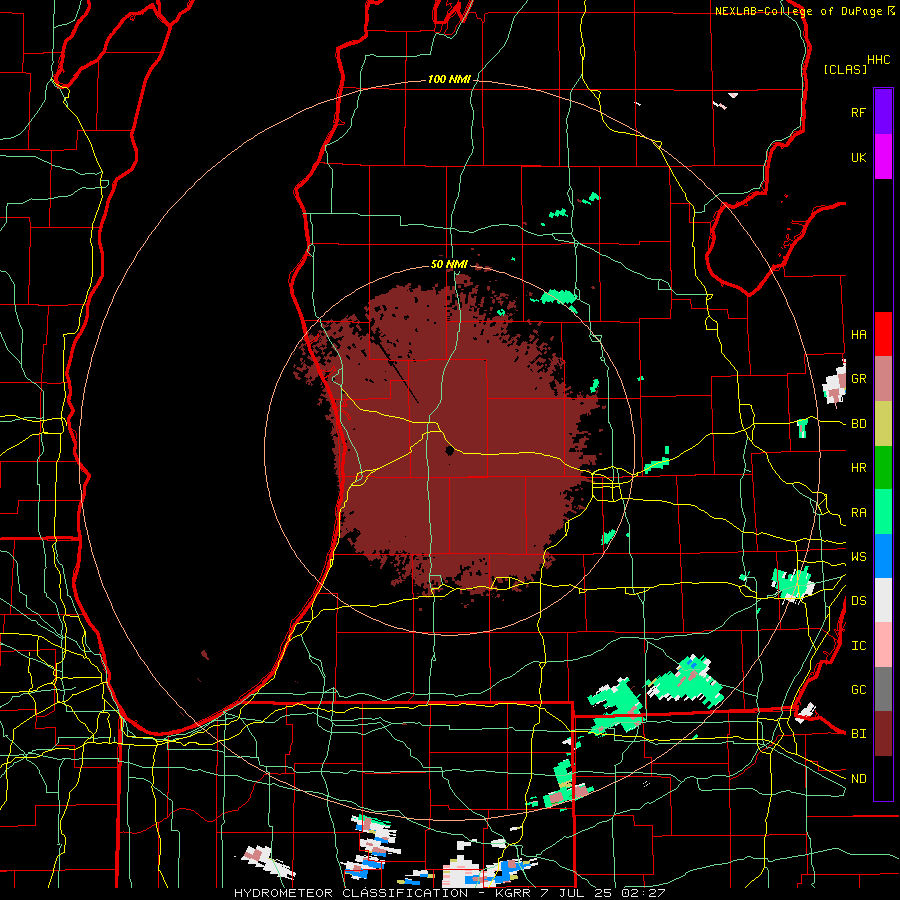Pick the dark green HR legend swatch

tap(883, 468)
